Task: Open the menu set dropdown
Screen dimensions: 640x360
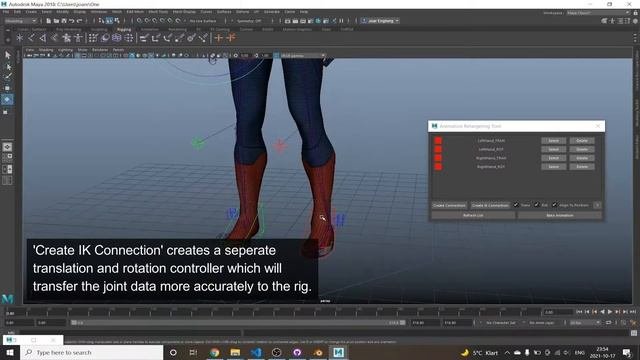Action: (20, 21)
